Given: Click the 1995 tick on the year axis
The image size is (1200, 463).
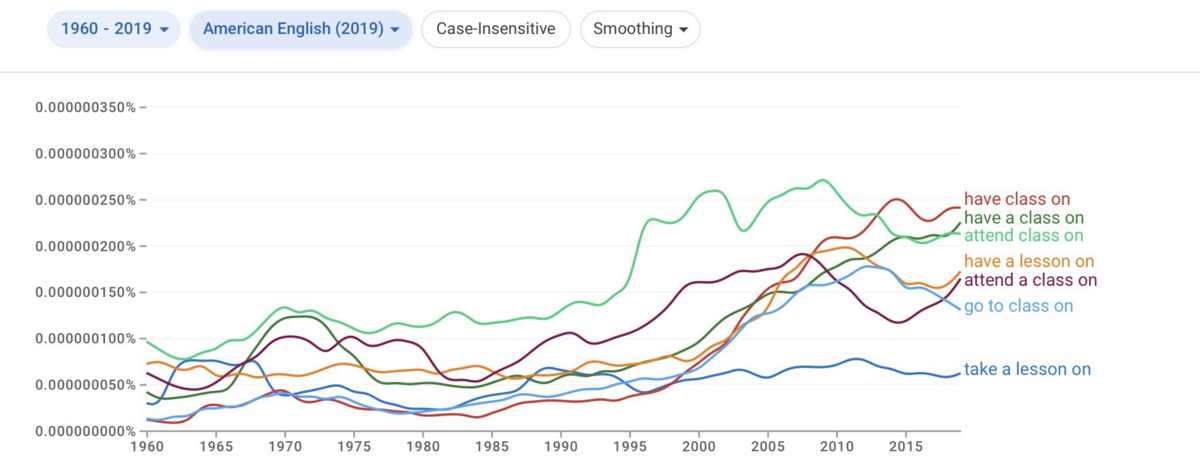Looking at the screenshot, I should (630, 446).
